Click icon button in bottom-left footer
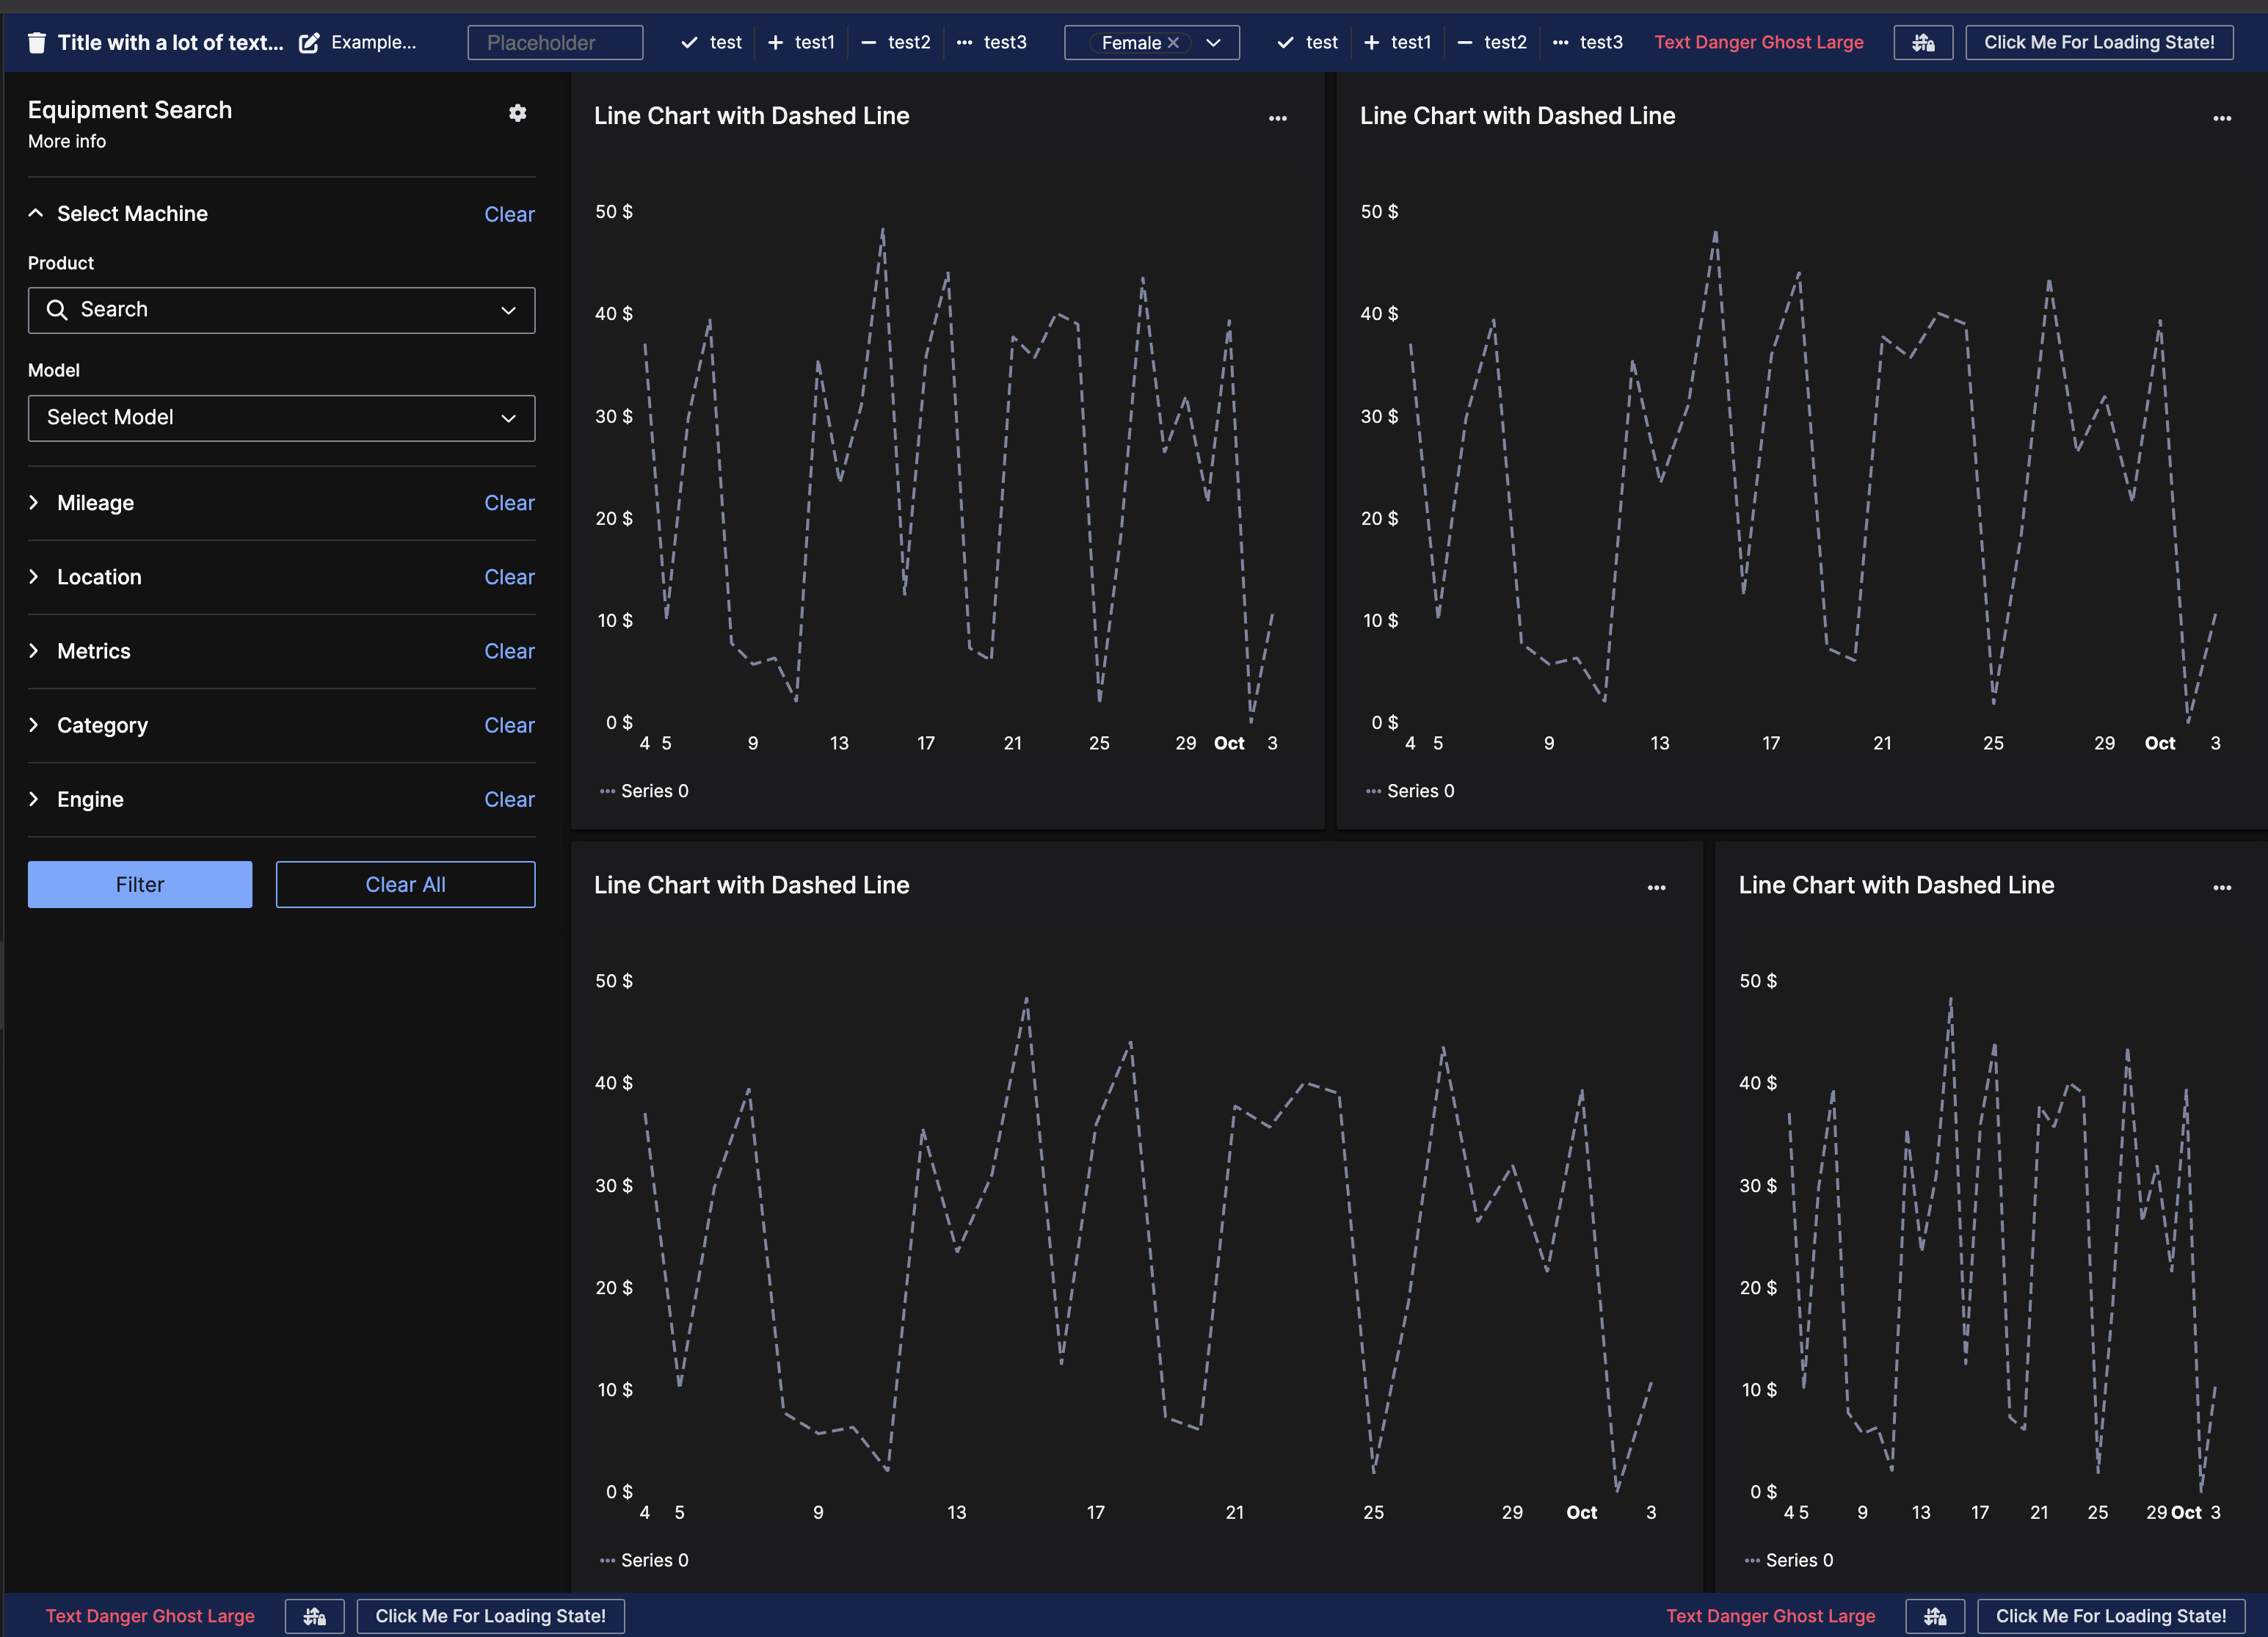This screenshot has height=1637, width=2268. click(x=314, y=1616)
